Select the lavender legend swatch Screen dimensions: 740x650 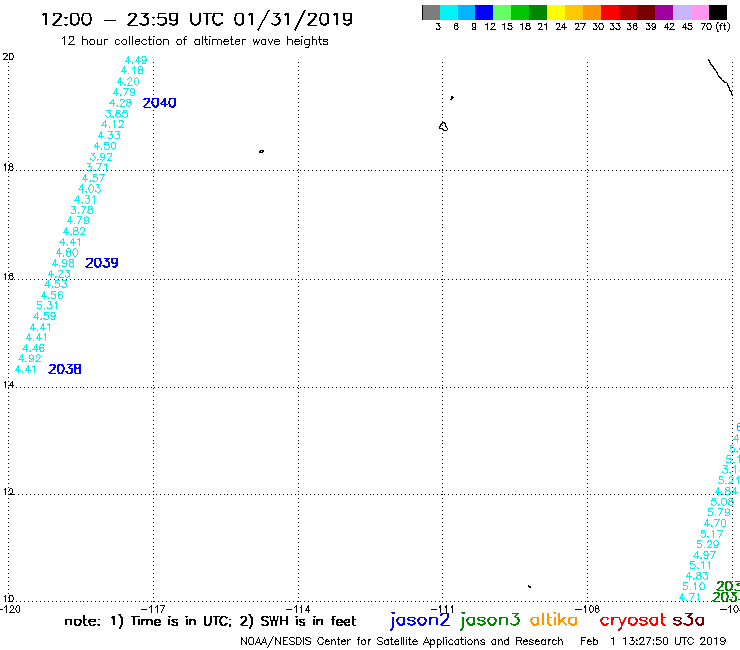[681, 12]
